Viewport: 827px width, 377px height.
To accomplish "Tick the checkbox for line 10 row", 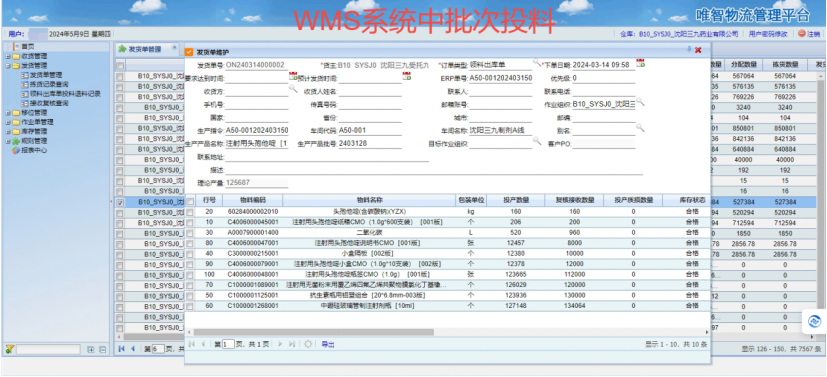I will (190, 223).
